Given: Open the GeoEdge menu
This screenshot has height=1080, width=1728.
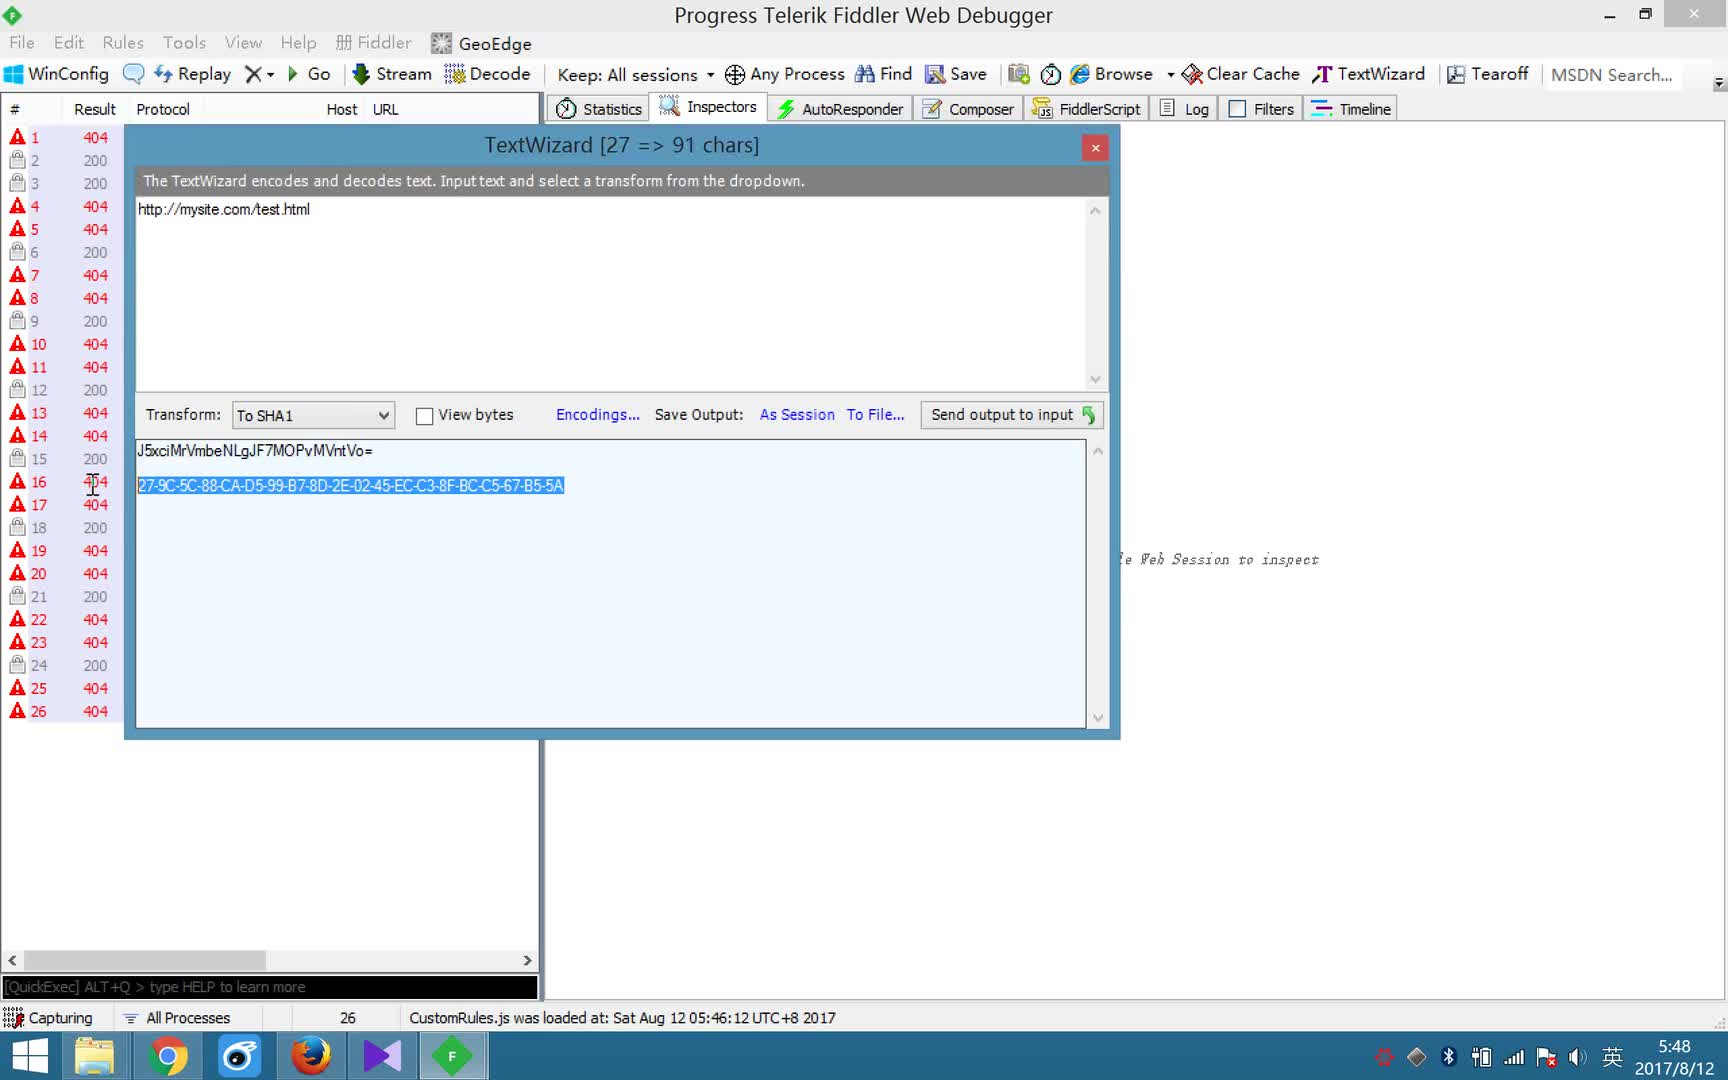Looking at the screenshot, I should click(482, 43).
